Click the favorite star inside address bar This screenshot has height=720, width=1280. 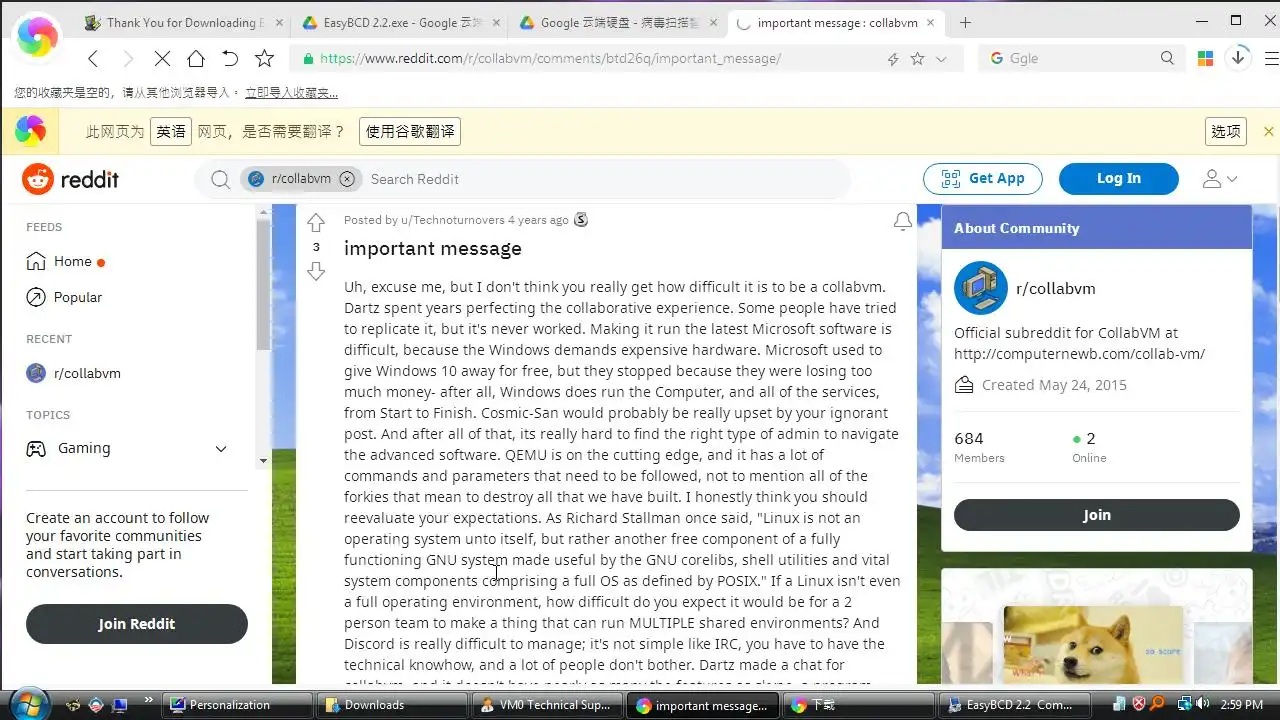pos(917,59)
